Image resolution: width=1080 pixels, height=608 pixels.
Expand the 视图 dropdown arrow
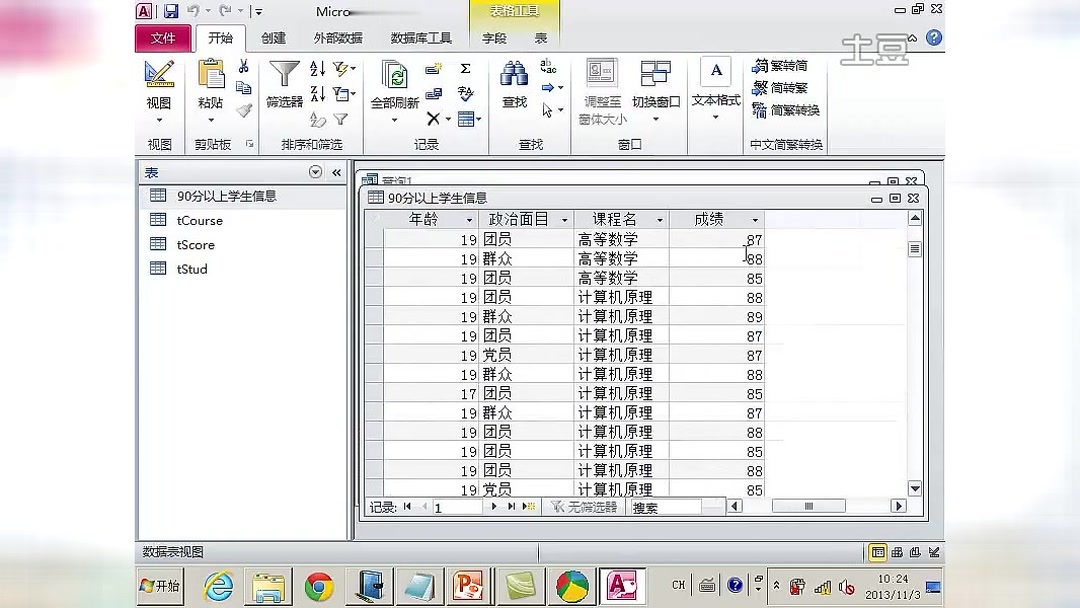(x=159, y=118)
